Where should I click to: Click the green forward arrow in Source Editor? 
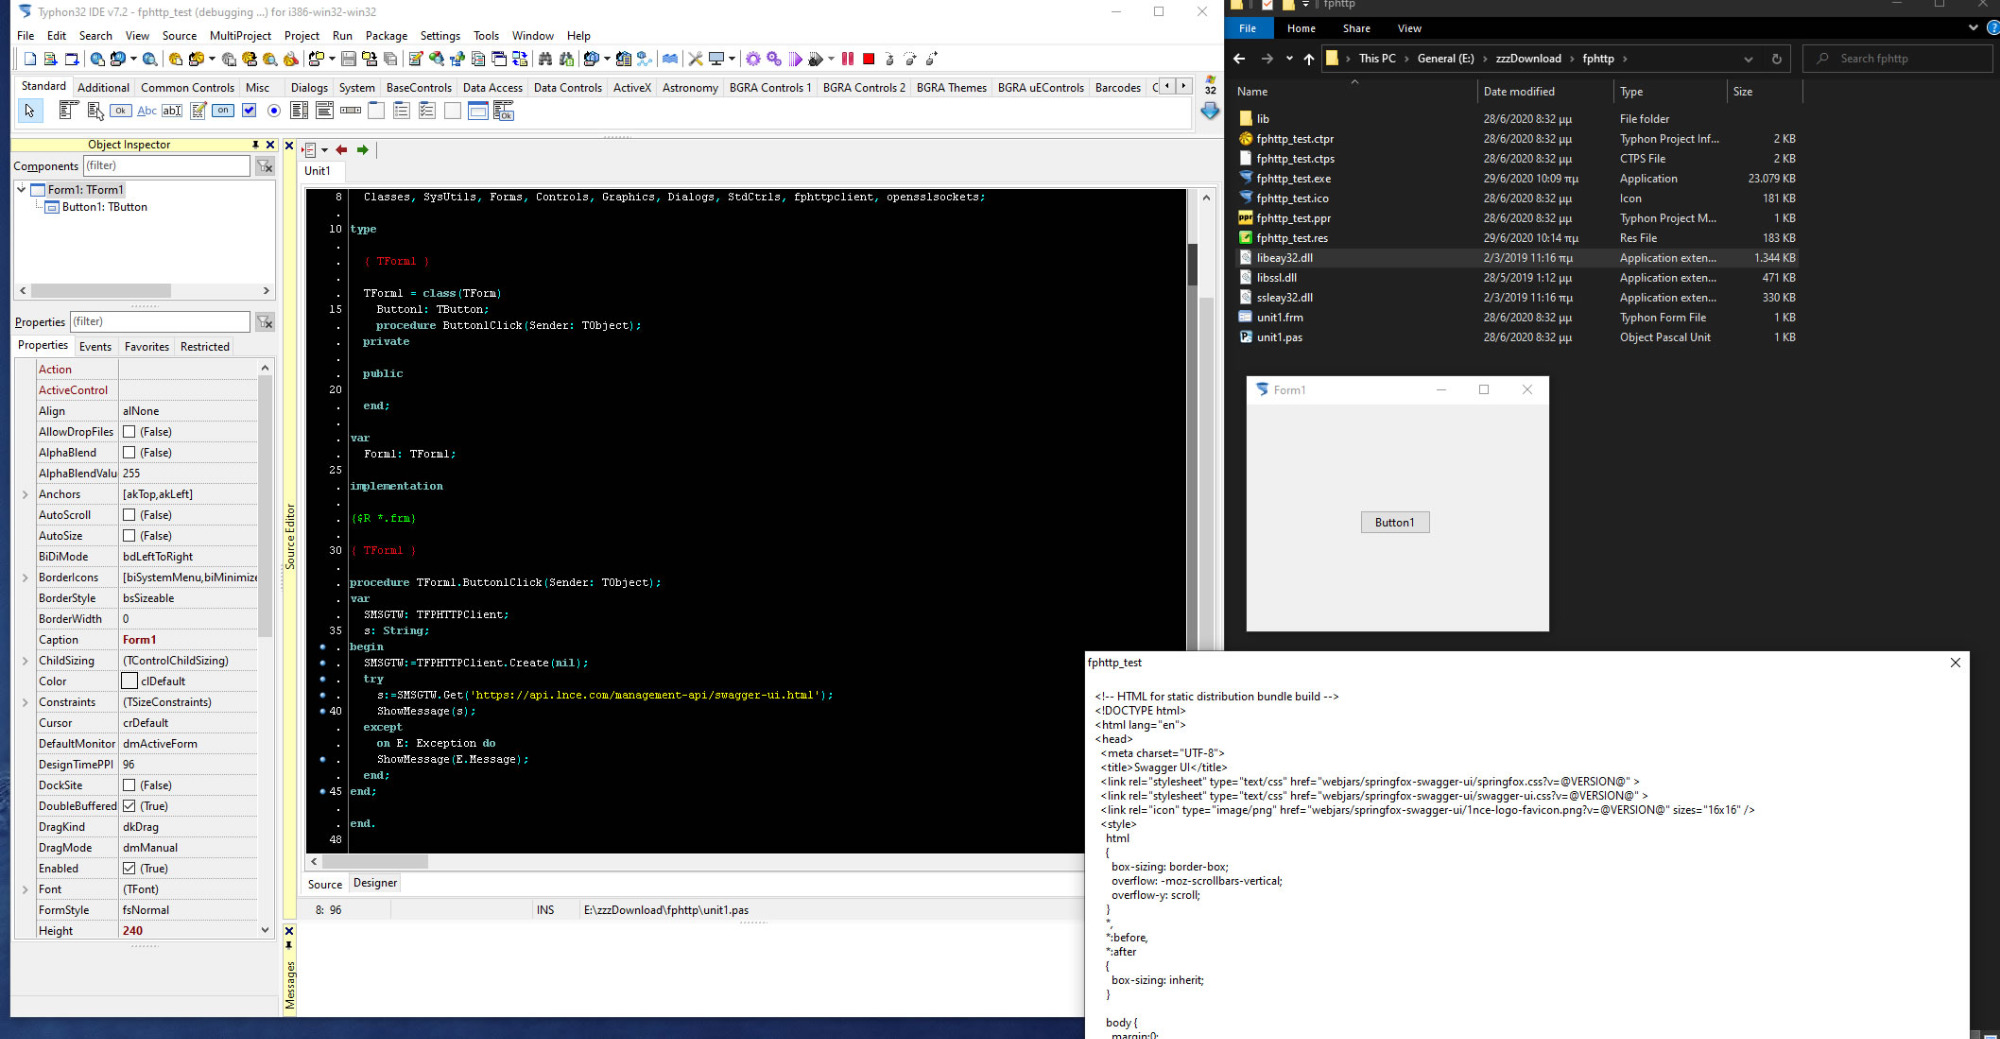click(x=363, y=150)
